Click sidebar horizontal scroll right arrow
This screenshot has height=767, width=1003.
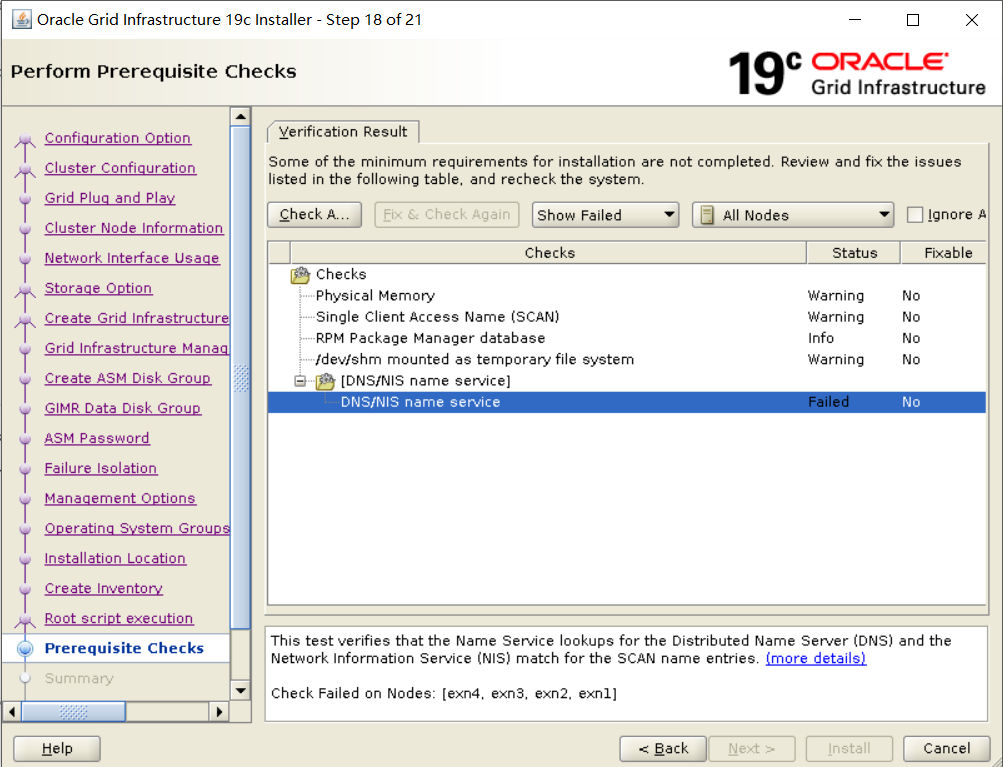tap(219, 711)
